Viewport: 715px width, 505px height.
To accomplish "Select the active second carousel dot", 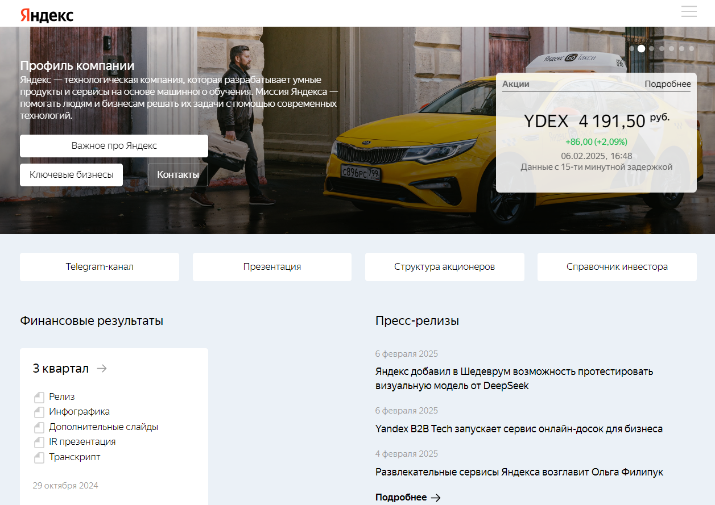I will 641,48.
